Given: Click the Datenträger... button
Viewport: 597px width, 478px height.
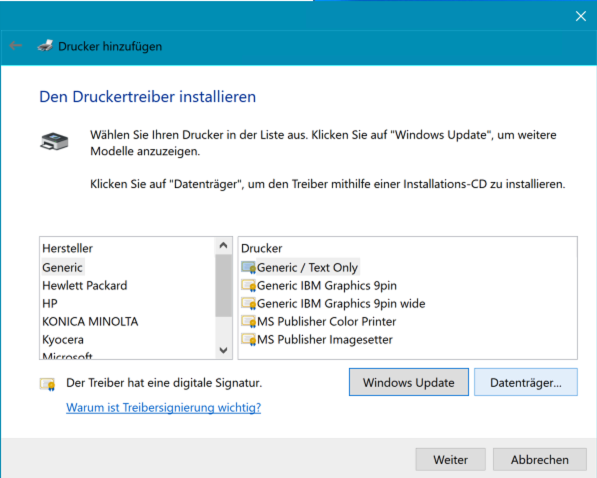Looking at the screenshot, I should coord(525,382).
